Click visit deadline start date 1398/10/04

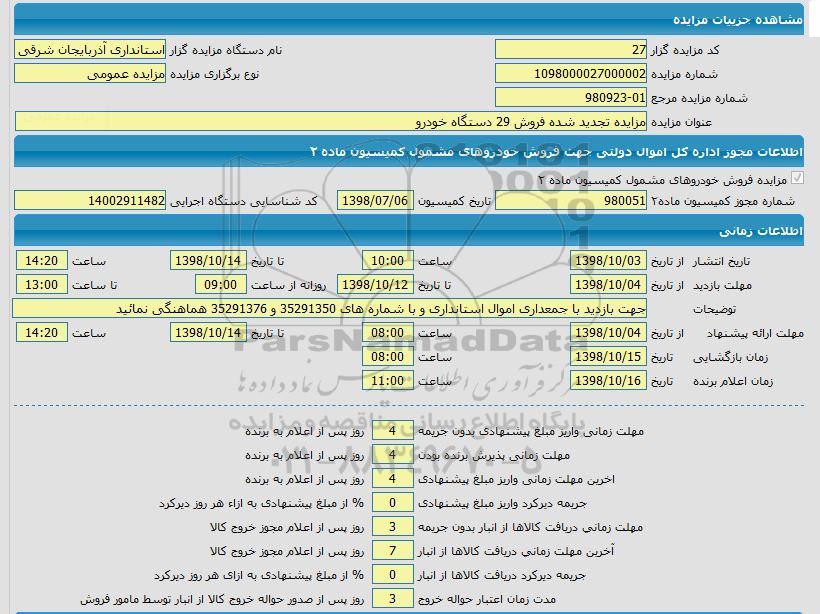tap(608, 285)
